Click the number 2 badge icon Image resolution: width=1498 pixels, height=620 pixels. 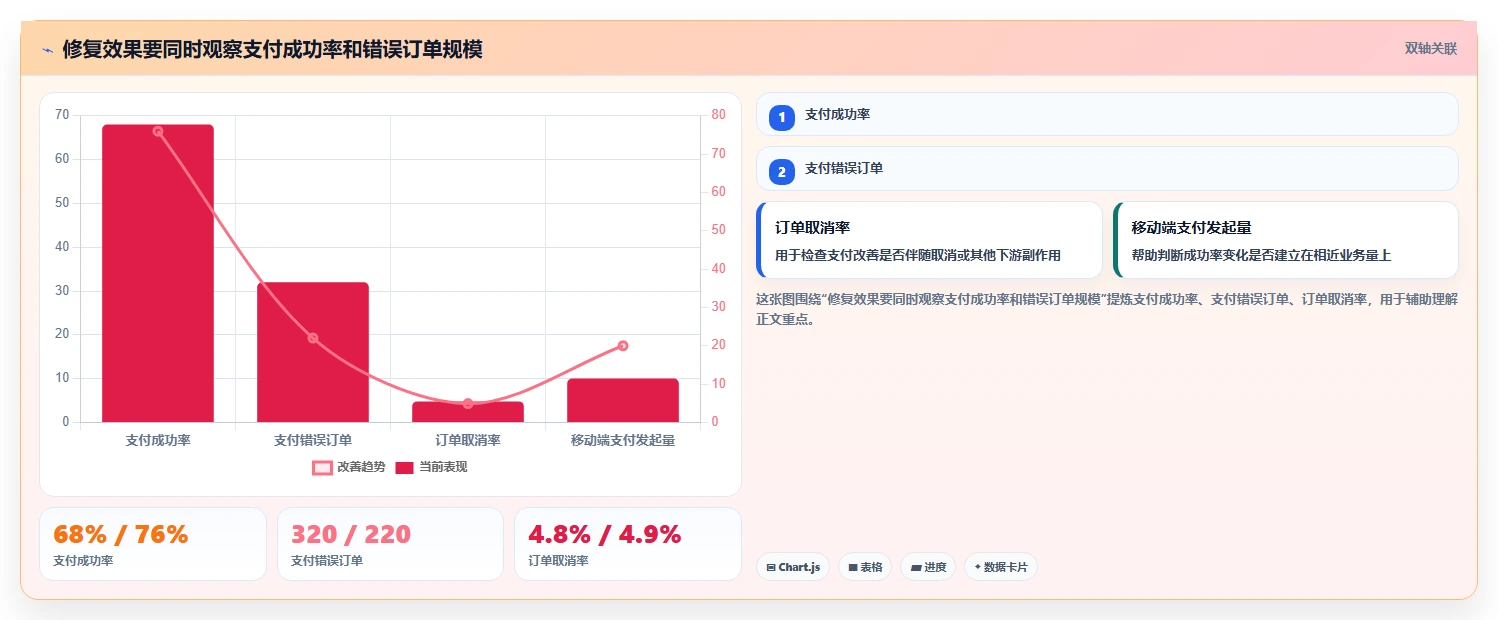782,172
